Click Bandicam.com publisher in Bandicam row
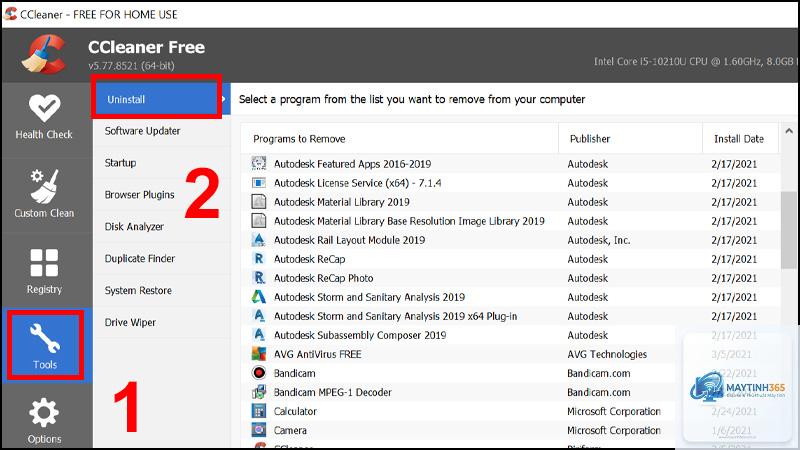800x450 pixels. [598, 373]
